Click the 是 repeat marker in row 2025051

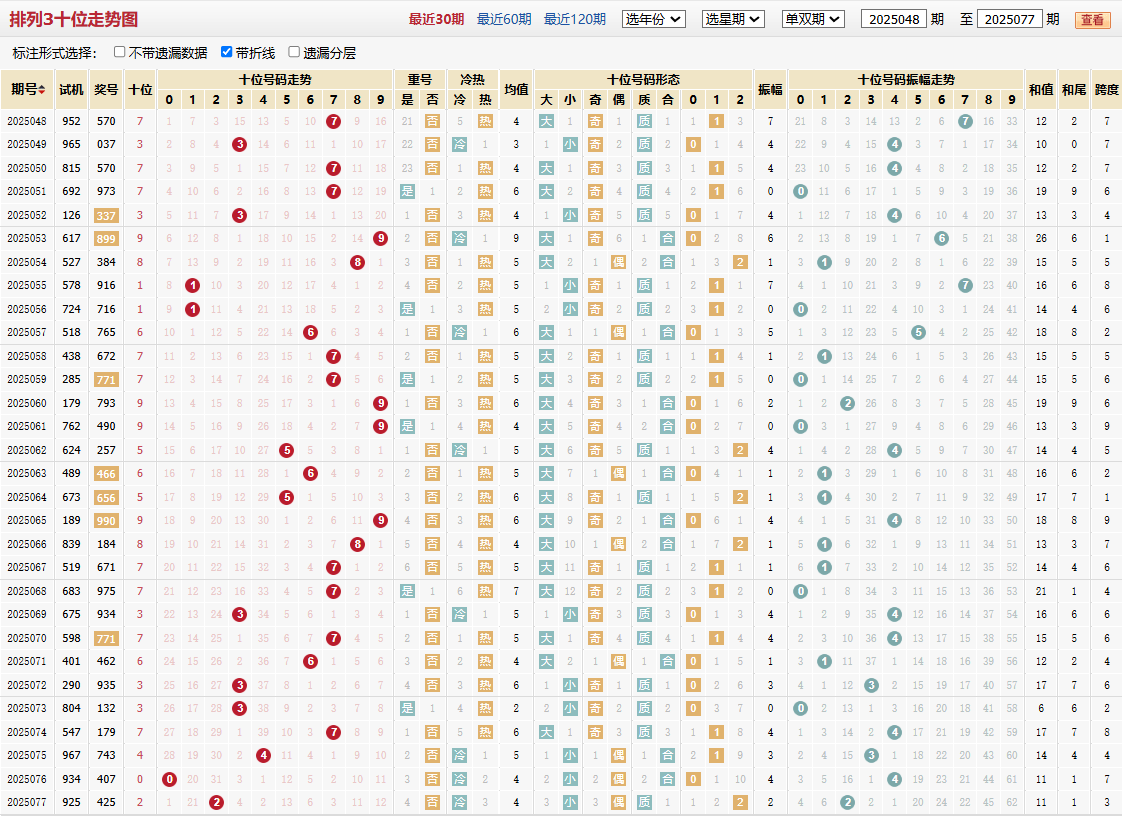tap(407, 192)
